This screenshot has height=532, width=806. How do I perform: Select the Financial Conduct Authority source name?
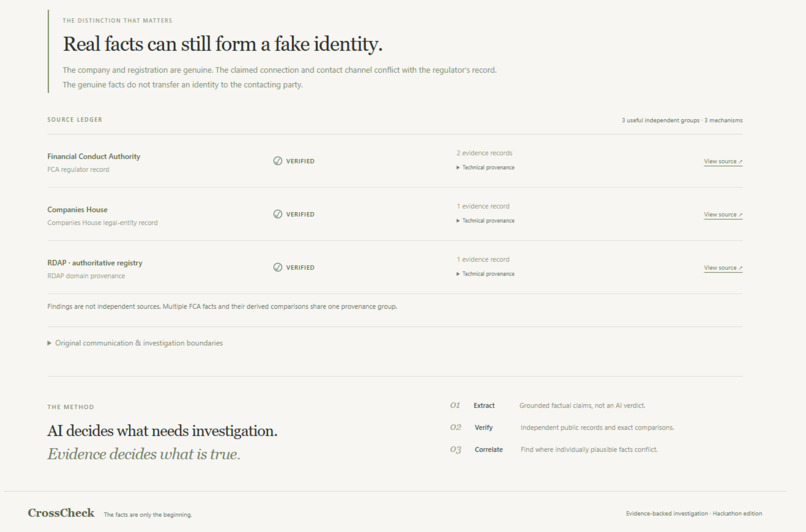[94, 156]
